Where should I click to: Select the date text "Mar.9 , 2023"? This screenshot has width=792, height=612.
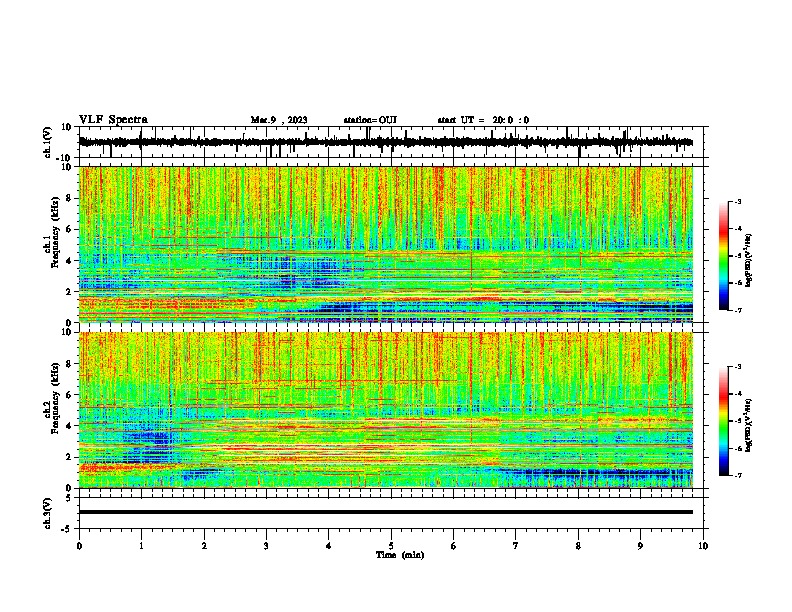[x=279, y=120]
